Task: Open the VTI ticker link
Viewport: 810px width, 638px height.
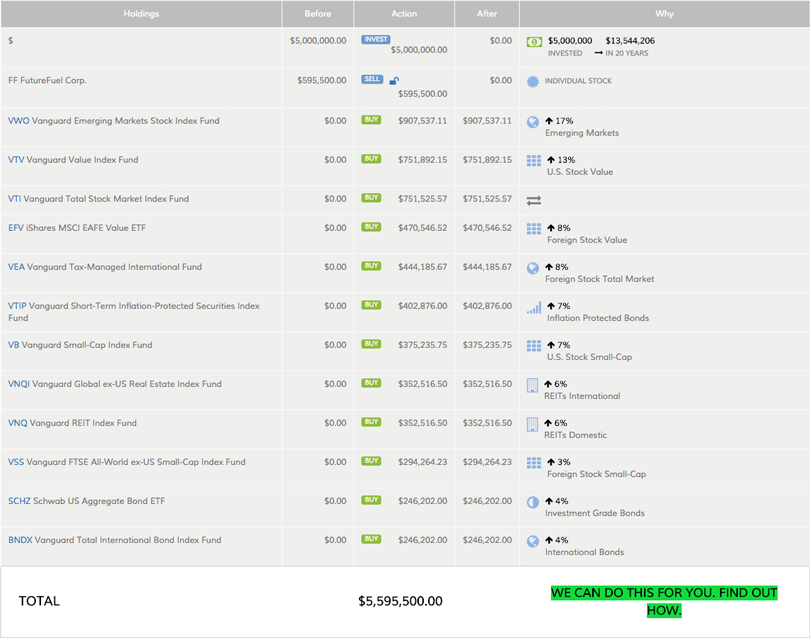Action: pyautogui.click(x=14, y=199)
